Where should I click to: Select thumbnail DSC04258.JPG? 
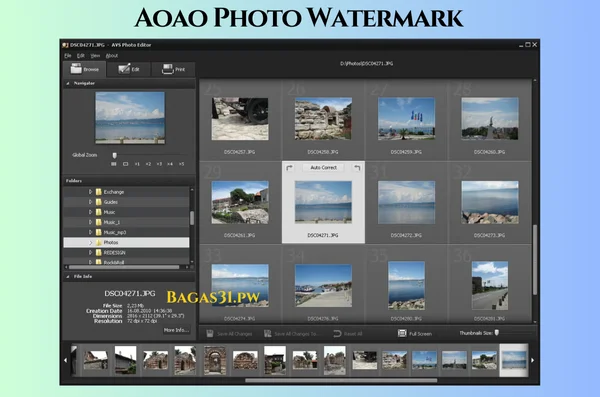click(323, 119)
